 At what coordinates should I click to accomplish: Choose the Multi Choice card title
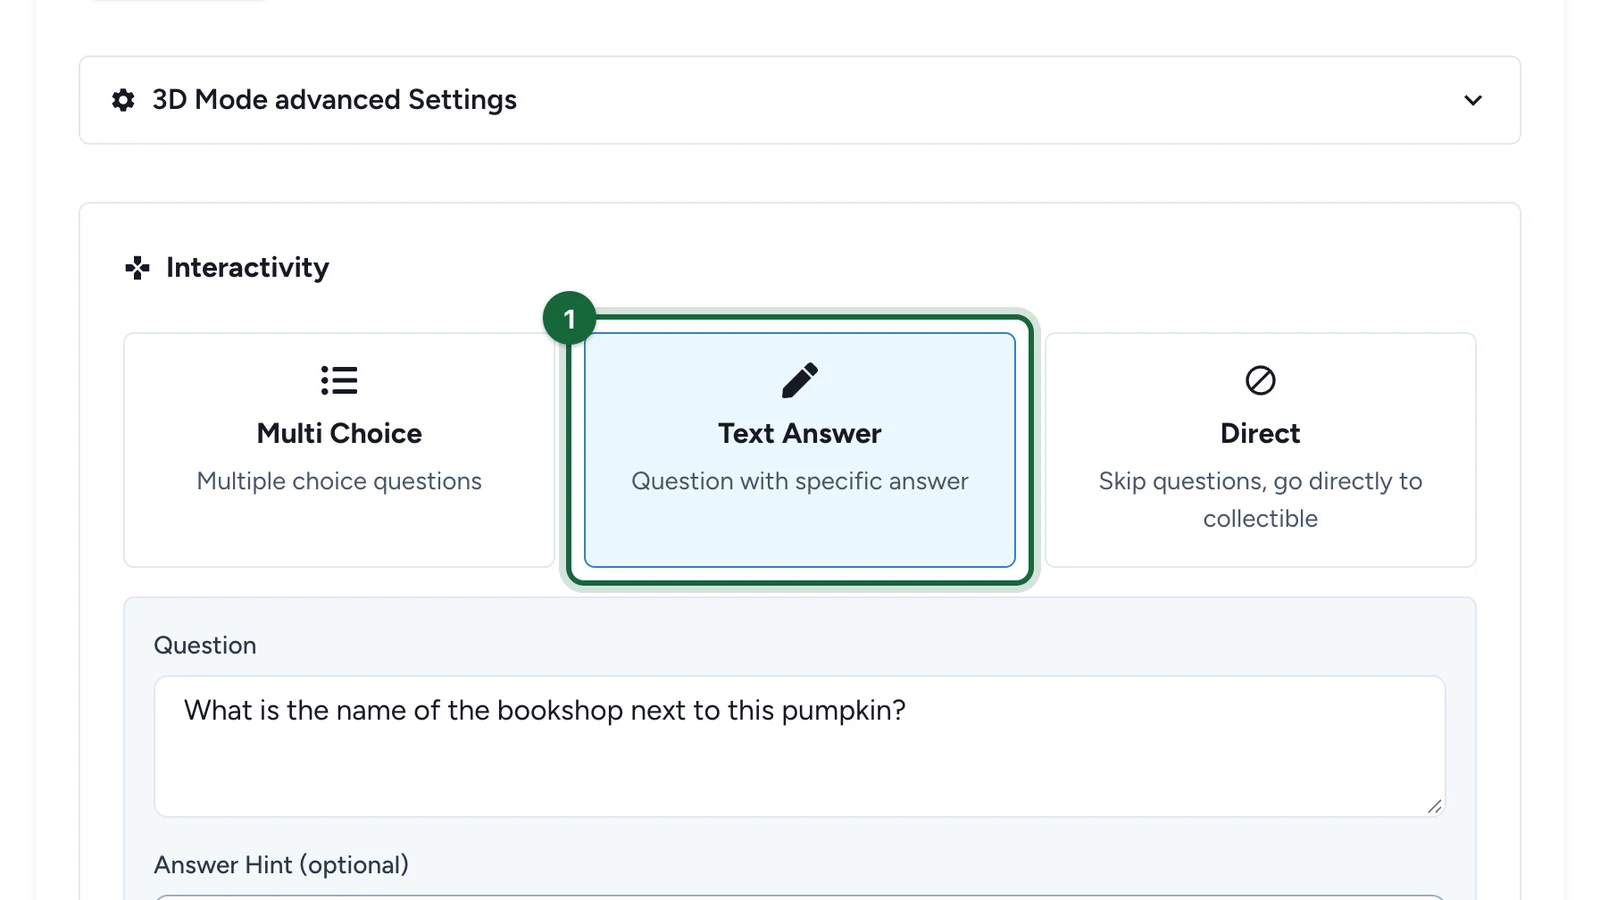tap(339, 433)
